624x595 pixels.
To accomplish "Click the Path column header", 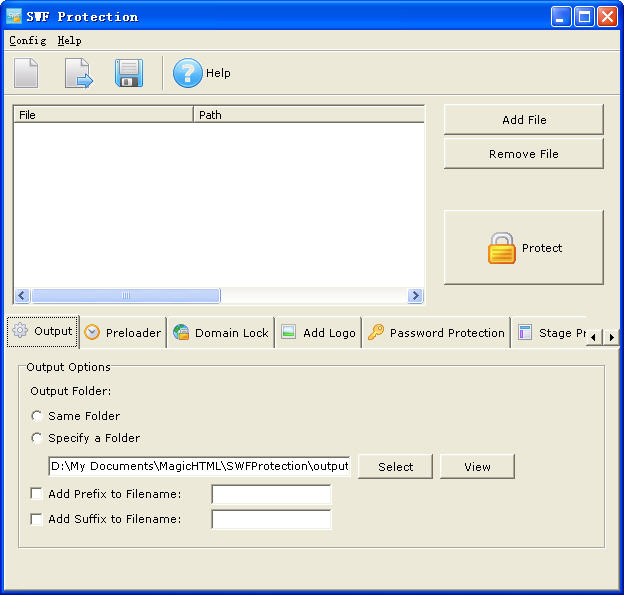I will pyautogui.click(x=309, y=115).
